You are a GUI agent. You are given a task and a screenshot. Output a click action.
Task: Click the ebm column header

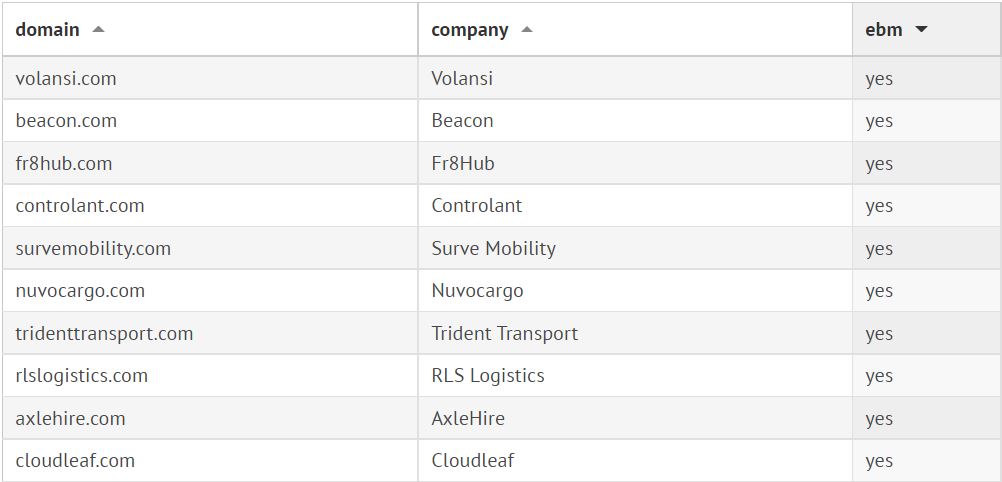[x=884, y=30]
